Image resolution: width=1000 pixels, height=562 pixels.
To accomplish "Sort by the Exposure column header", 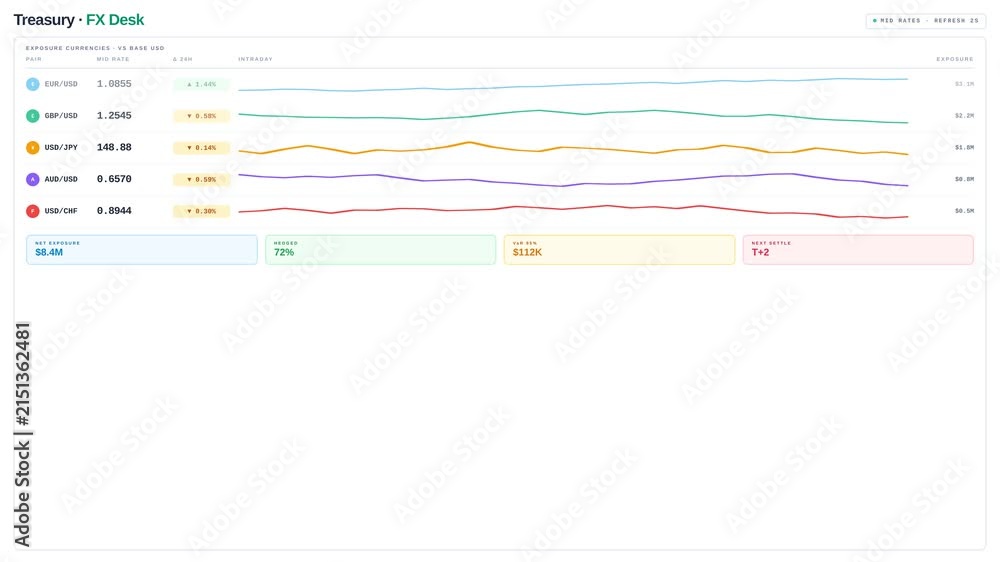I will coord(955,59).
